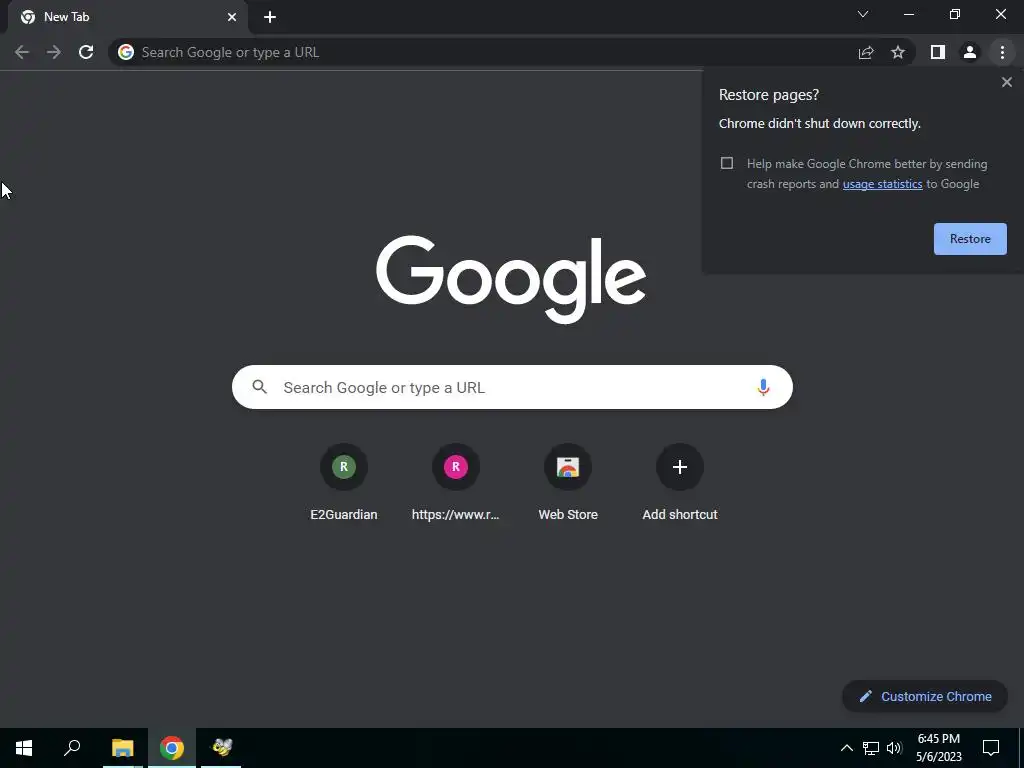Minimize the Chrome window
This screenshot has height=768, width=1024.
908,14
